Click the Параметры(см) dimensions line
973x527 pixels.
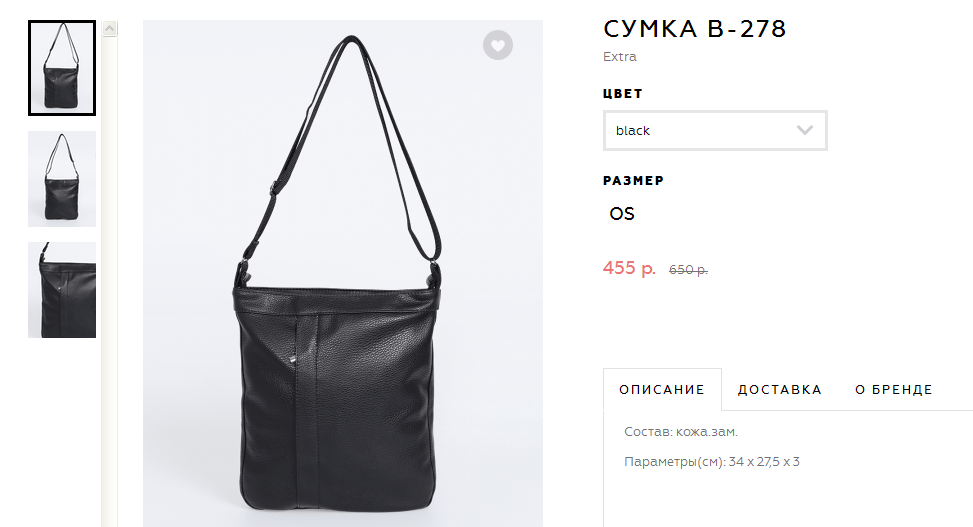(x=712, y=462)
